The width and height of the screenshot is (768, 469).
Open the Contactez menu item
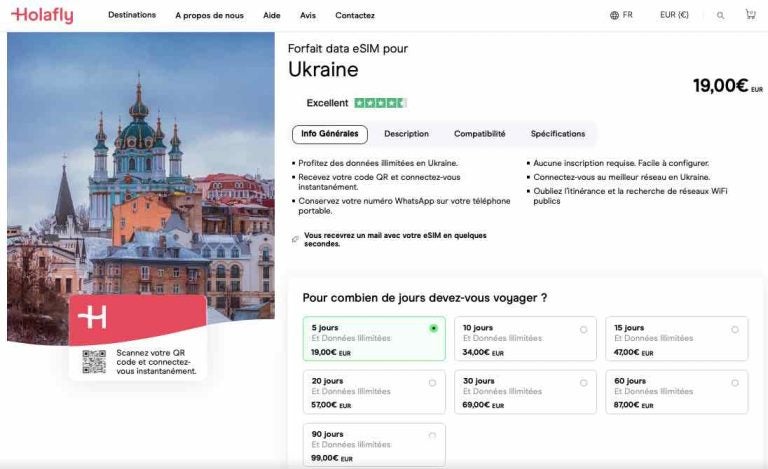(x=355, y=16)
